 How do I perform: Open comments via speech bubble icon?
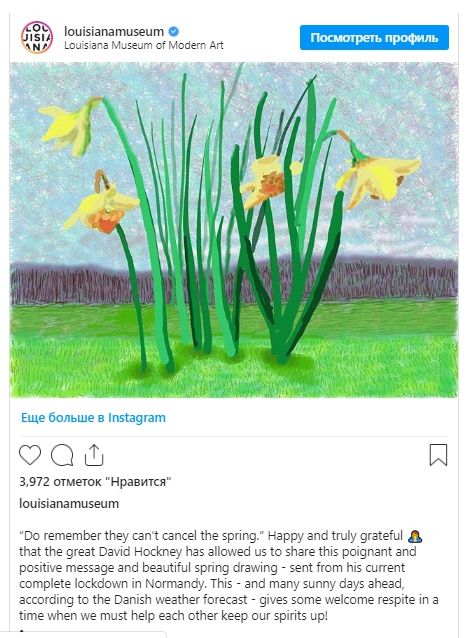pyautogui.click(x=62, y=455)
